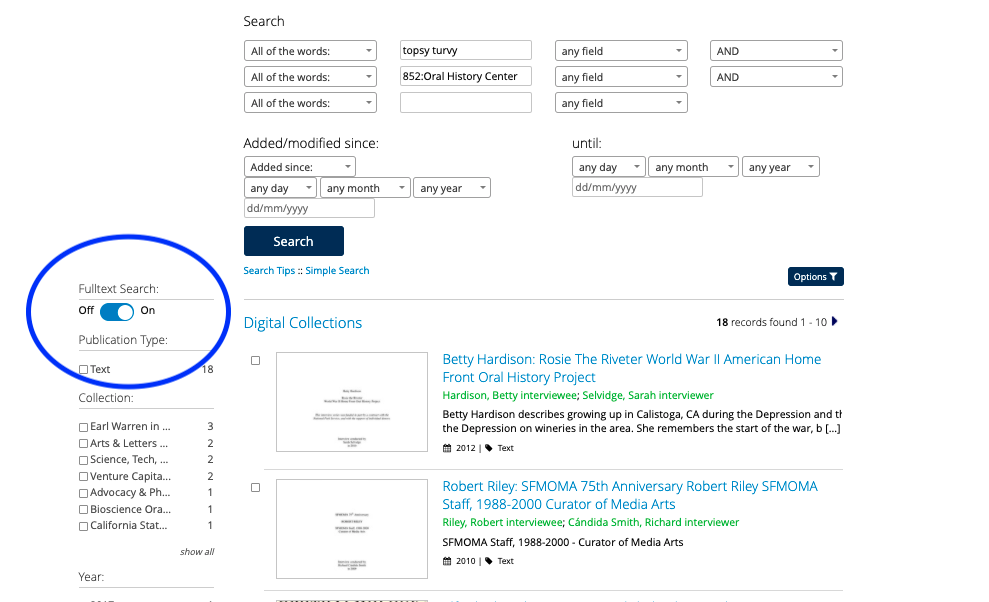Select the Betty Hardison record checkbox
Image resolution: width=989 pixels, height=602 pixels.
coord(255,361)
